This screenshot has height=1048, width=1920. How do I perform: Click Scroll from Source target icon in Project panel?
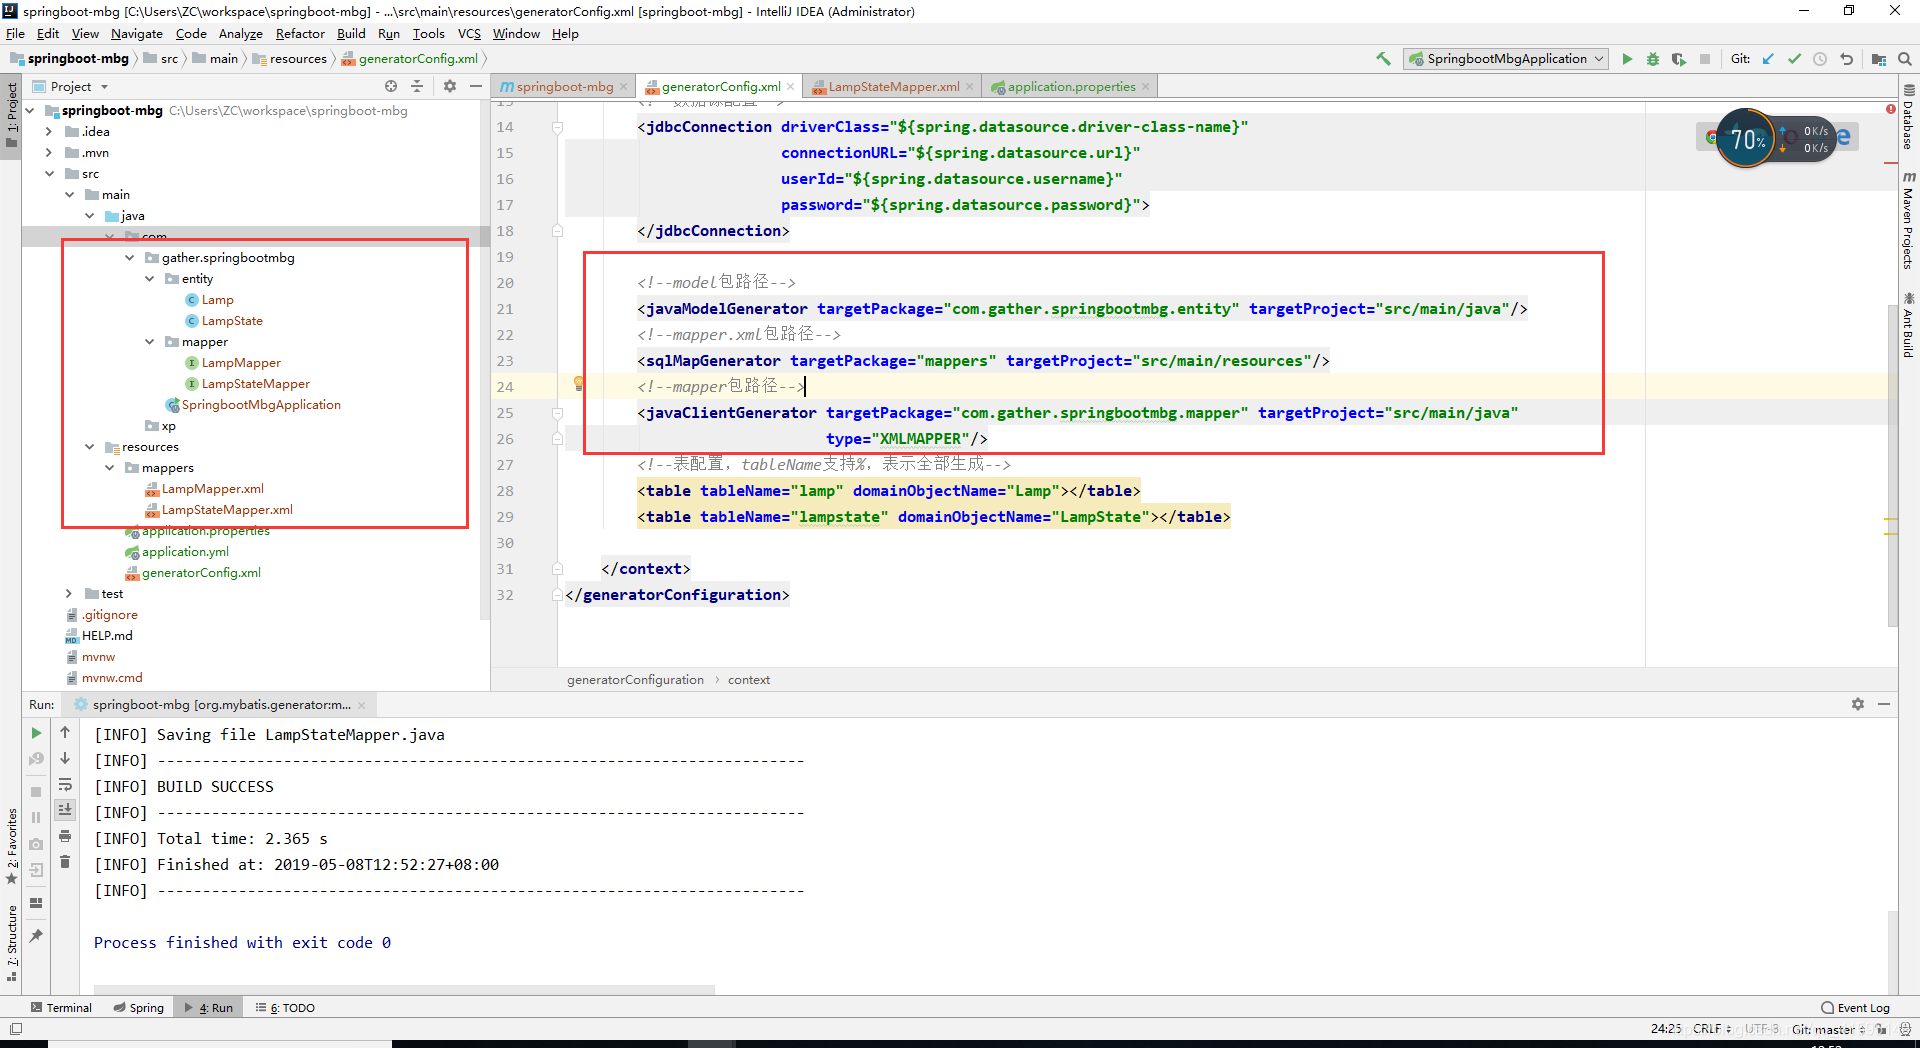click(391, 86)
